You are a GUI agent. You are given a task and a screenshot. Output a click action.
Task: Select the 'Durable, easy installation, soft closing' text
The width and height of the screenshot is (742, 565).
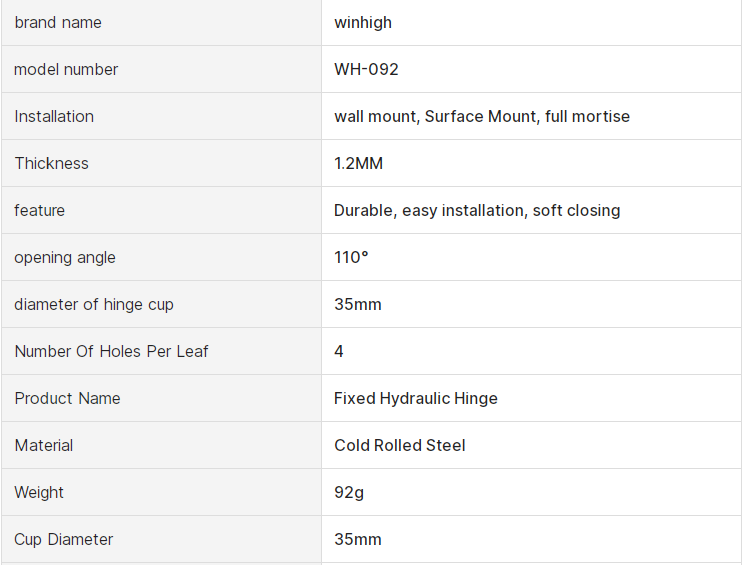(x=477, y=210)
